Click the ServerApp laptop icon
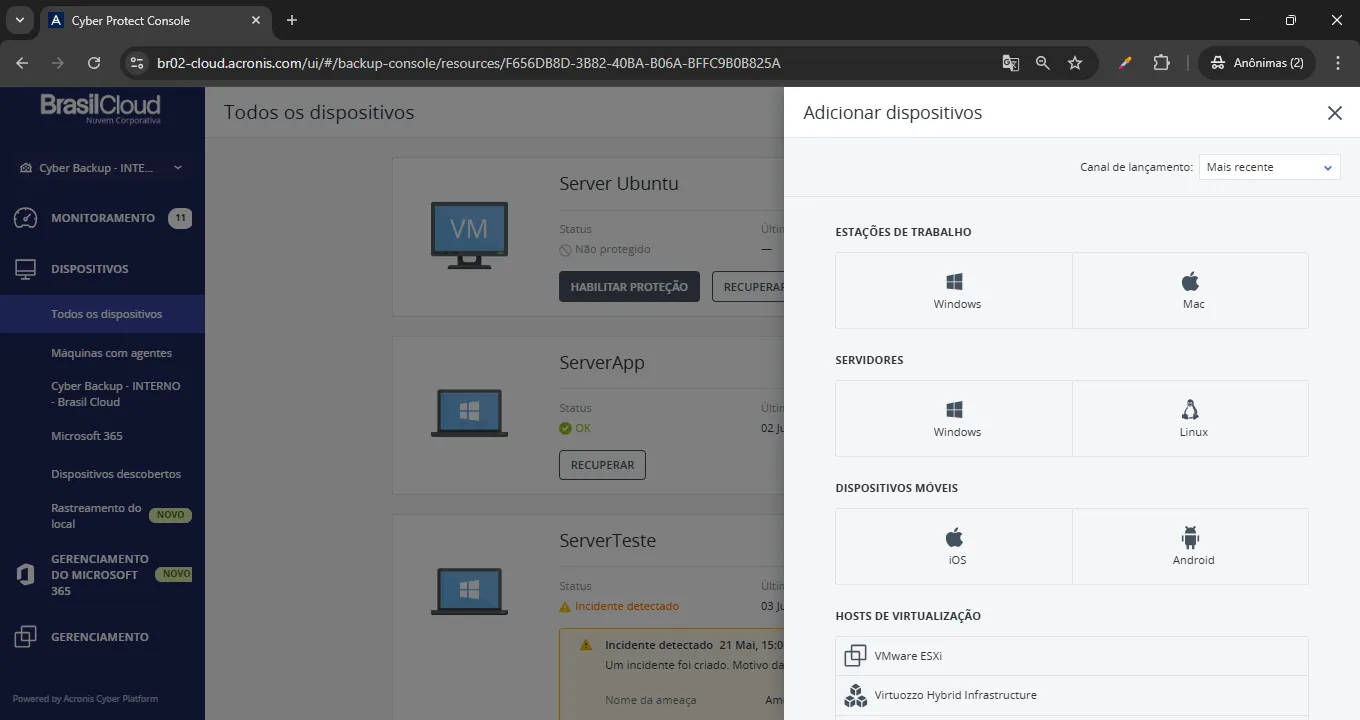The height and width of the screenshot is (720, 1360). point(469,413)
